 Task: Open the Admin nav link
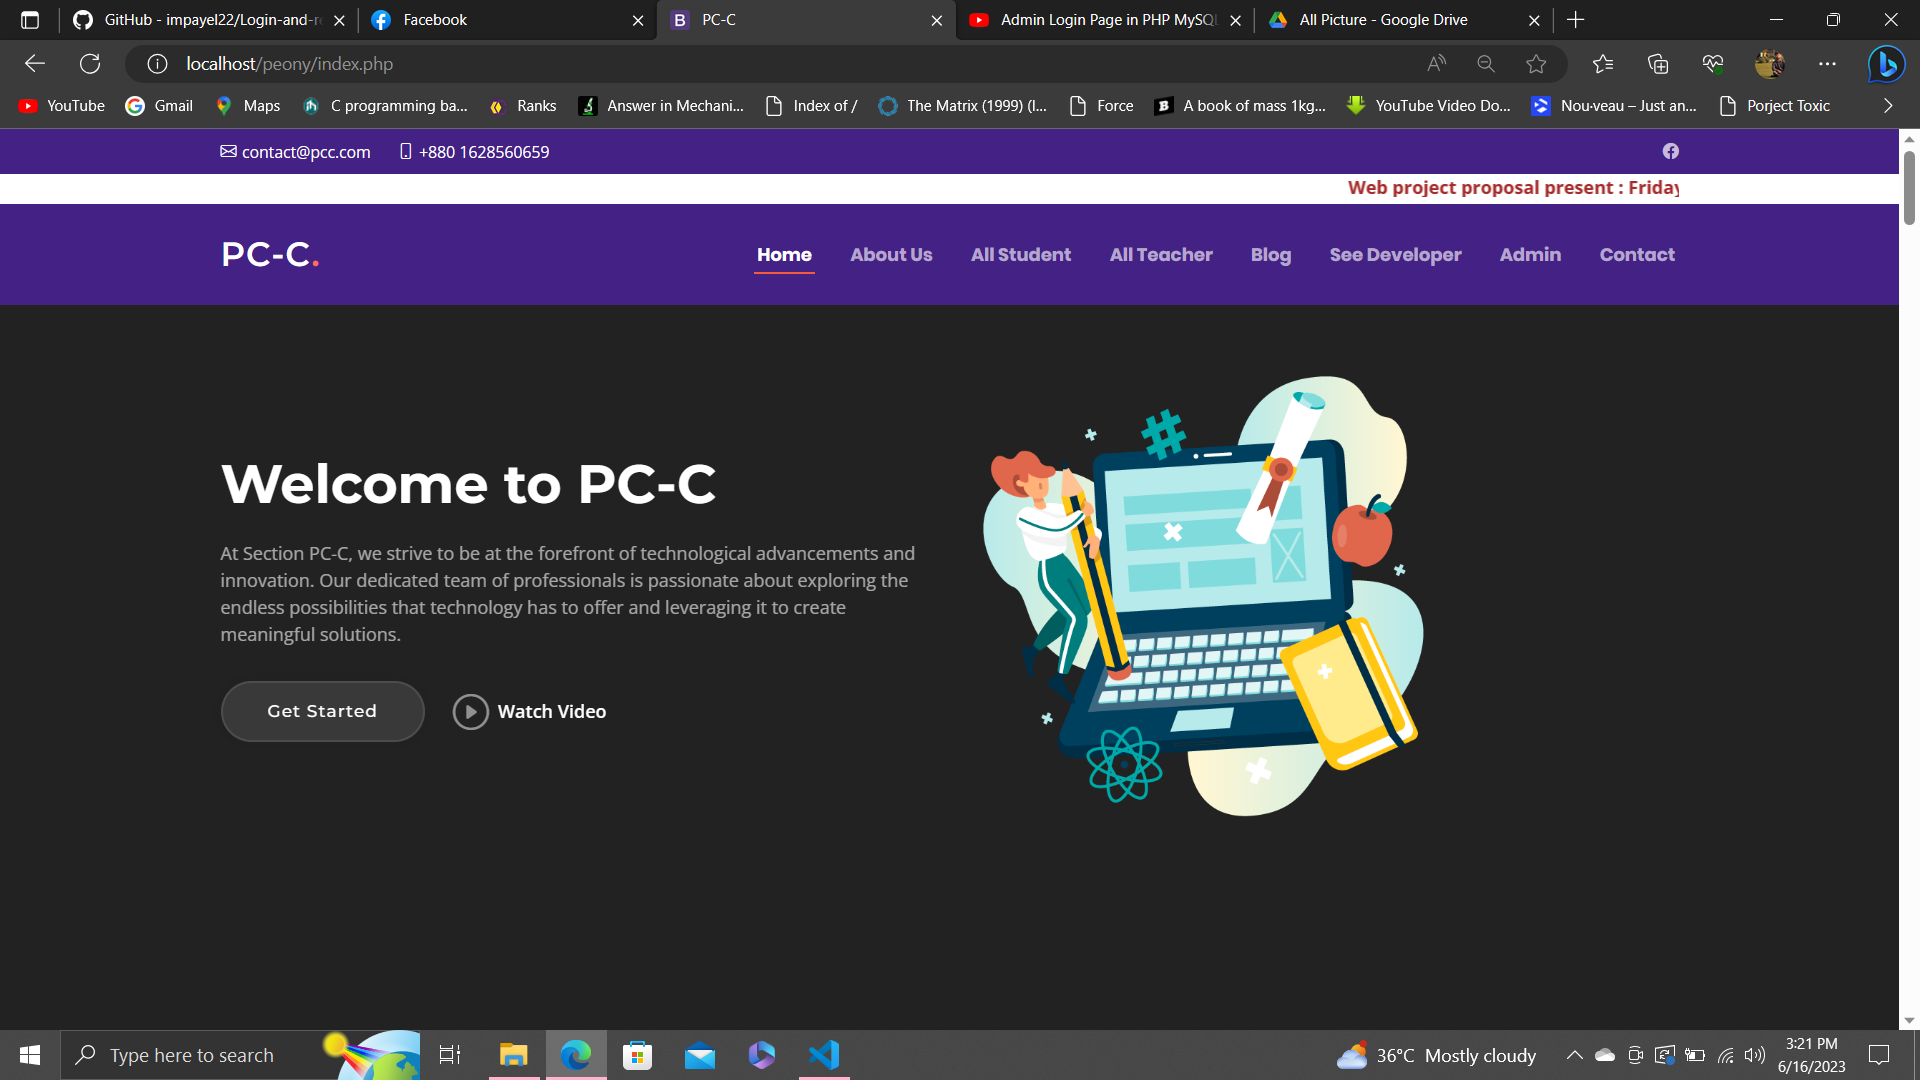(x=1529, y=255)
